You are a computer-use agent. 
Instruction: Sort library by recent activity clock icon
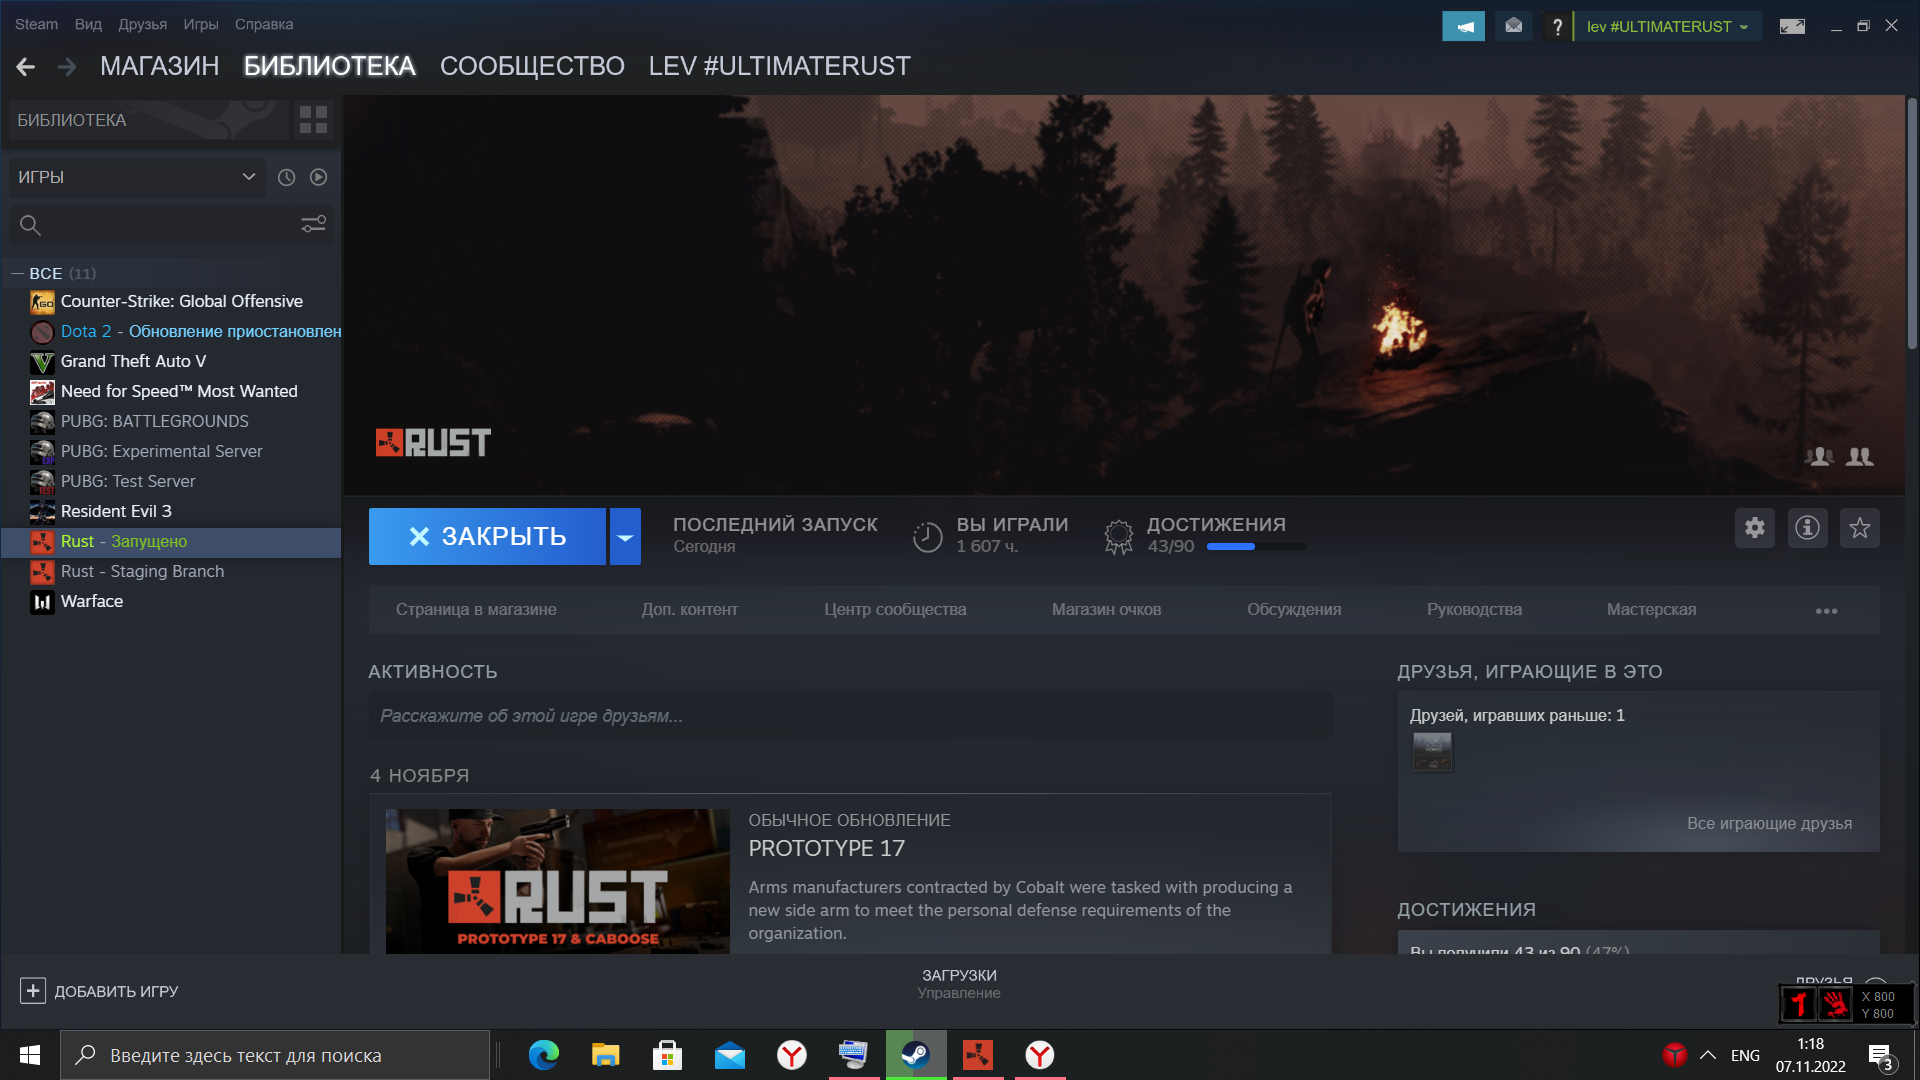[x=286, y=177]
